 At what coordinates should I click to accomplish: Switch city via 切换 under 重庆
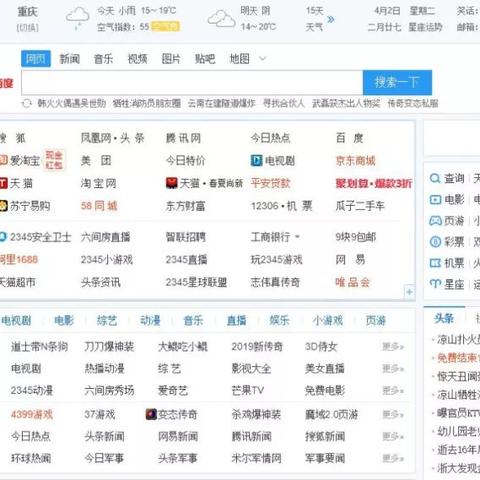[28, 28]
